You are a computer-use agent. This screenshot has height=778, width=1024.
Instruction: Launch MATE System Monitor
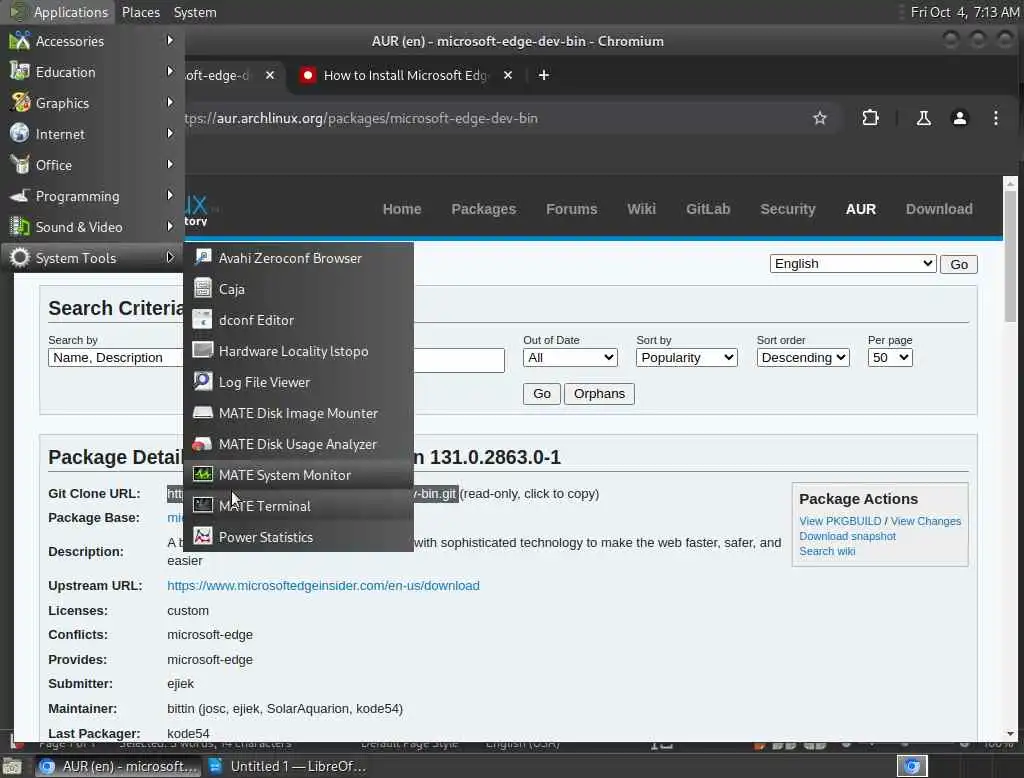tap(298, 475)
